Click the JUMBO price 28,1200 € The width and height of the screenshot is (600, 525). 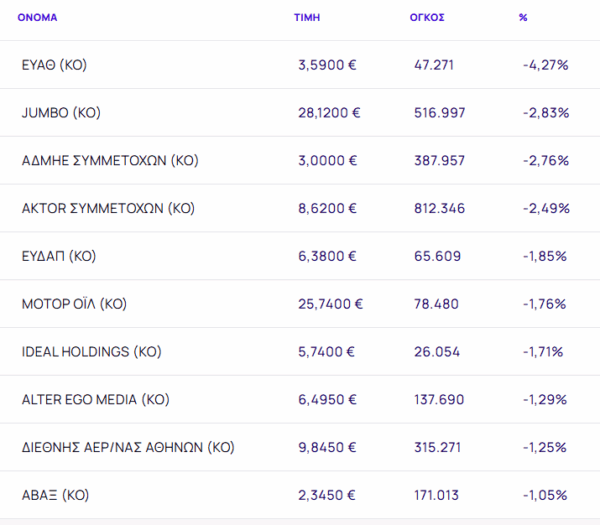click(x=329, y=113)
